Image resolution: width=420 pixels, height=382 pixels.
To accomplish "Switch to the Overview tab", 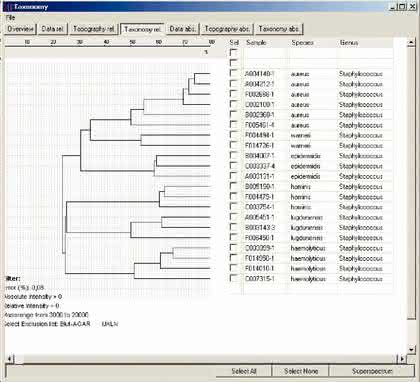I will click(21, 29).
